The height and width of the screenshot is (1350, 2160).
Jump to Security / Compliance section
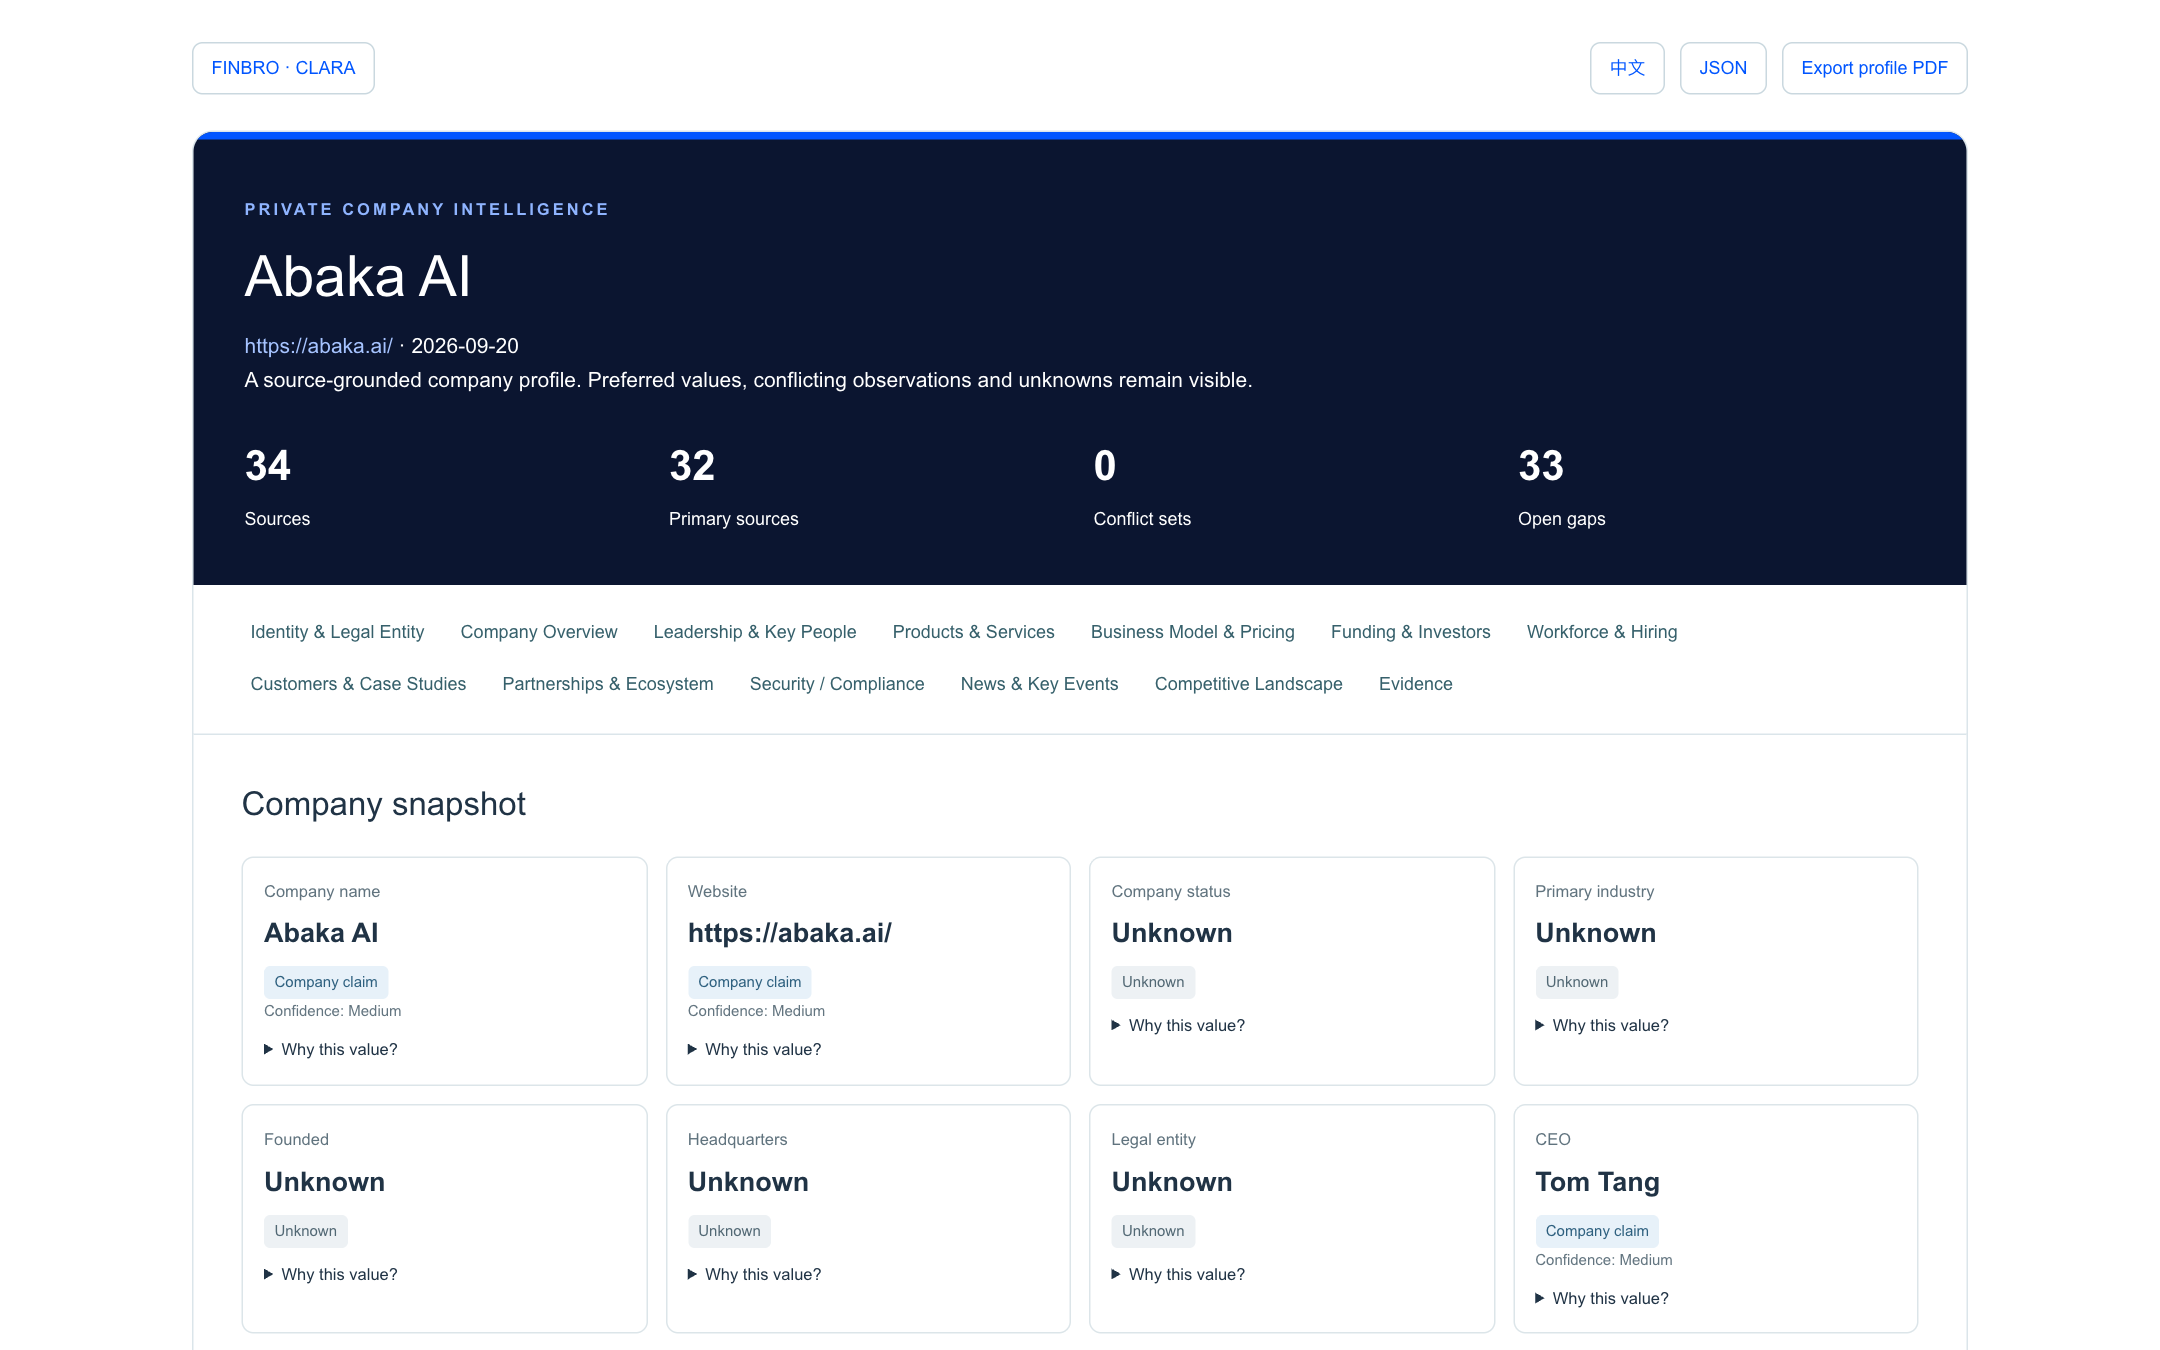pyautogui.click(x=837, y=684)
